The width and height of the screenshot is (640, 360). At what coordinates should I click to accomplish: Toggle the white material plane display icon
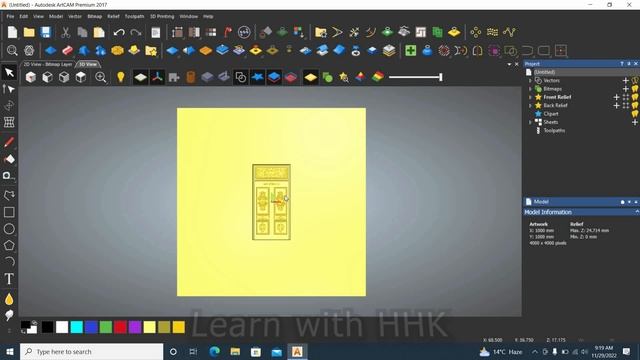tap(140, 77)
